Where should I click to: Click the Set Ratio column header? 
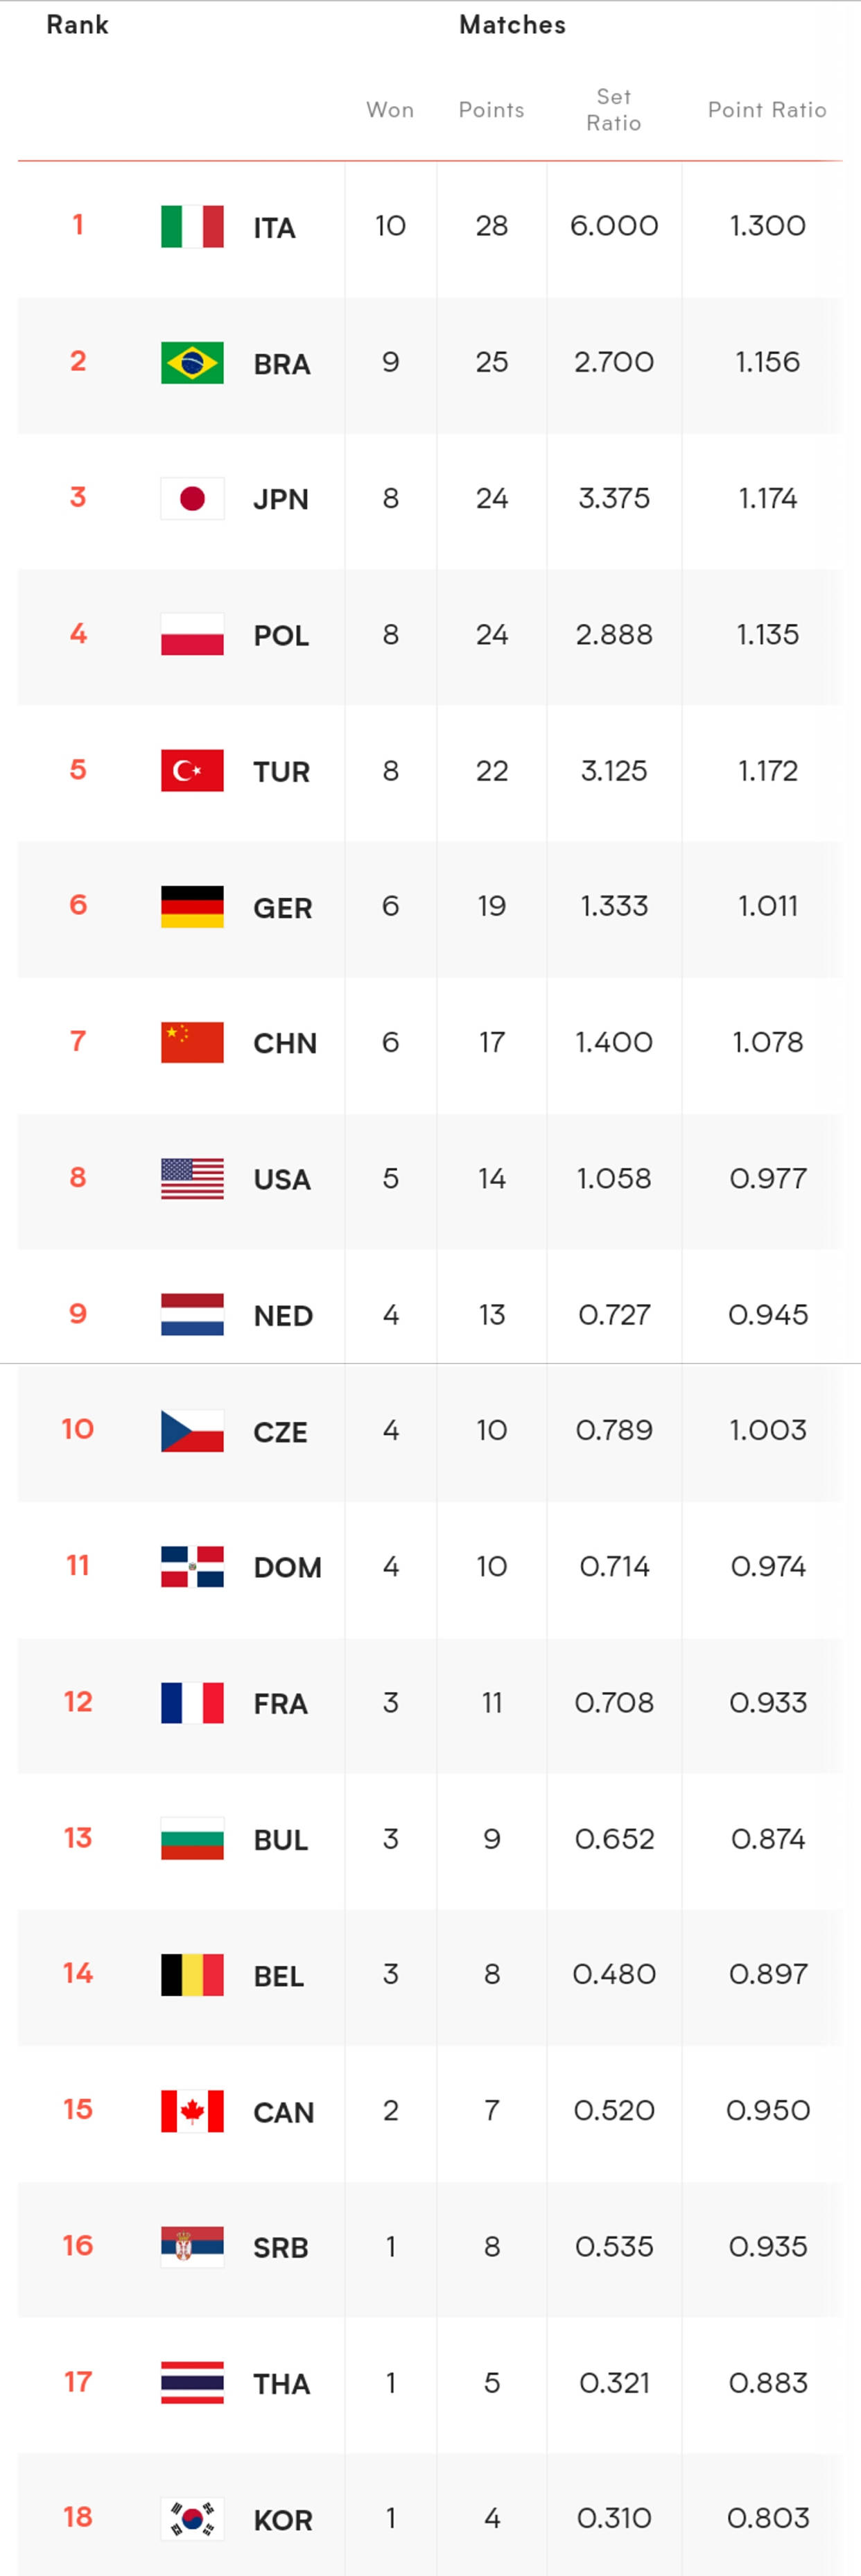point(613,110)
